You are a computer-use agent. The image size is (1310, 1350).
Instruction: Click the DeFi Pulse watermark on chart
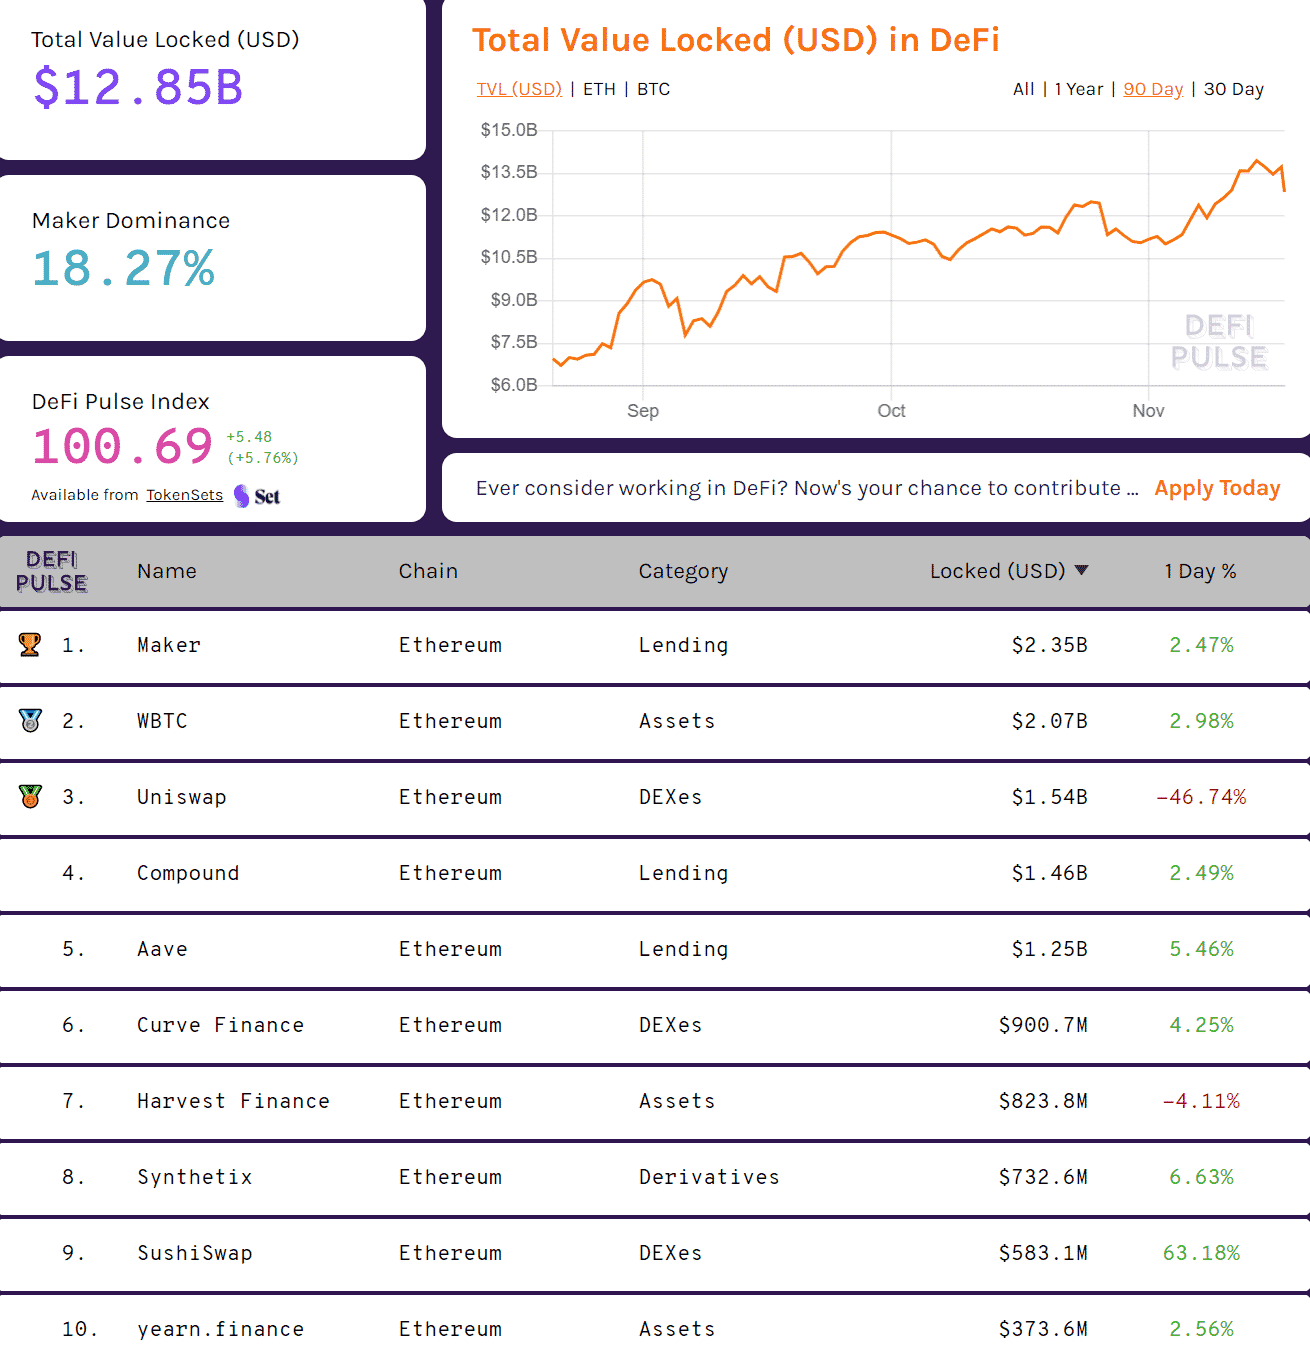click(1218, 342)
